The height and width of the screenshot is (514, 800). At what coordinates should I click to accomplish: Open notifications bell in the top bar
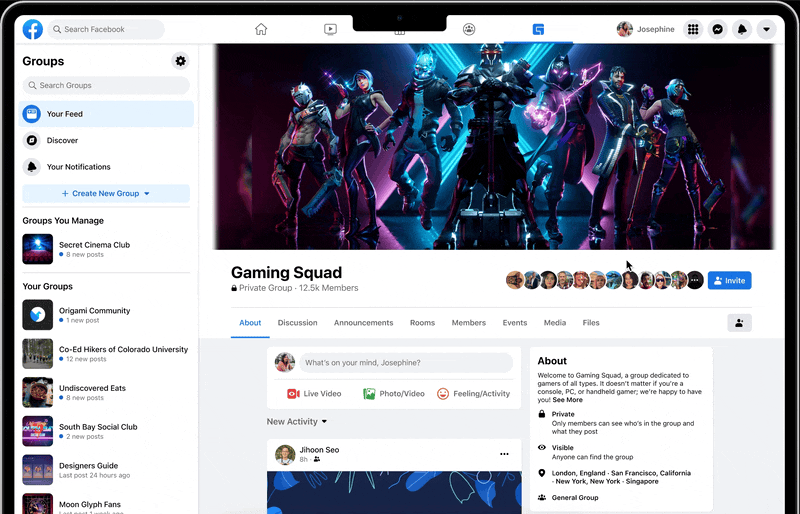click(742, 29)
